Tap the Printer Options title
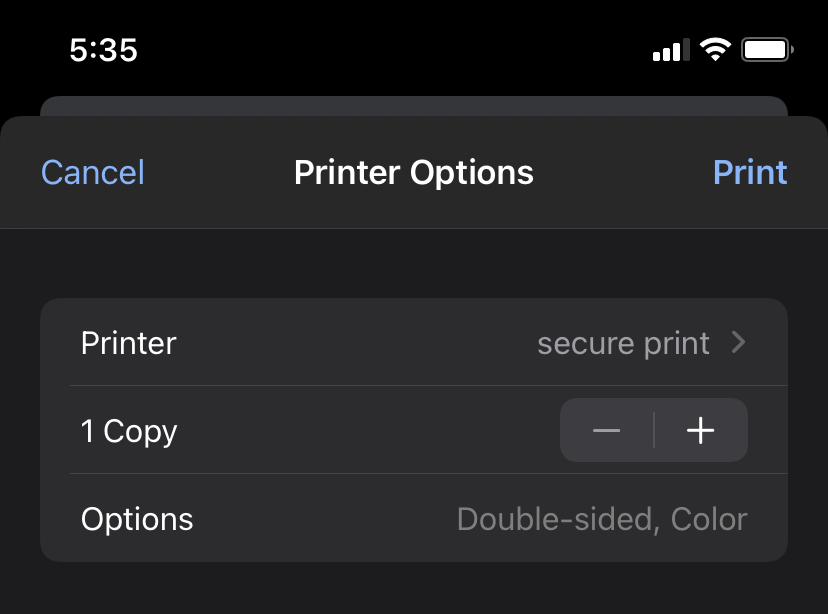The height and width of the screenshot is (614, 828). (413, 172)
